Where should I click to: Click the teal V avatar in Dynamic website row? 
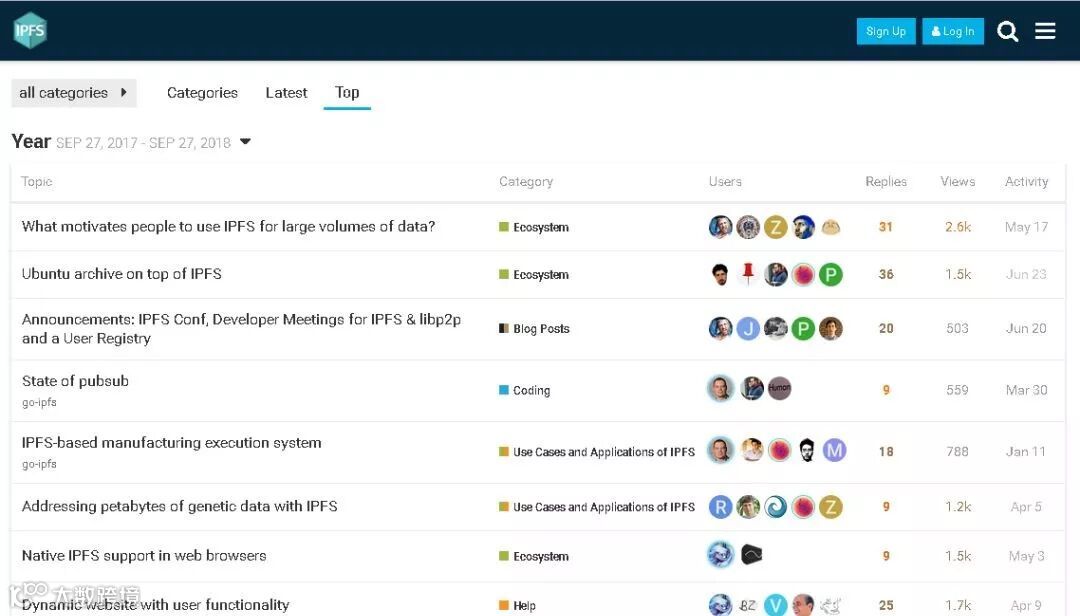pyautogui.click(x=776, y=605)
